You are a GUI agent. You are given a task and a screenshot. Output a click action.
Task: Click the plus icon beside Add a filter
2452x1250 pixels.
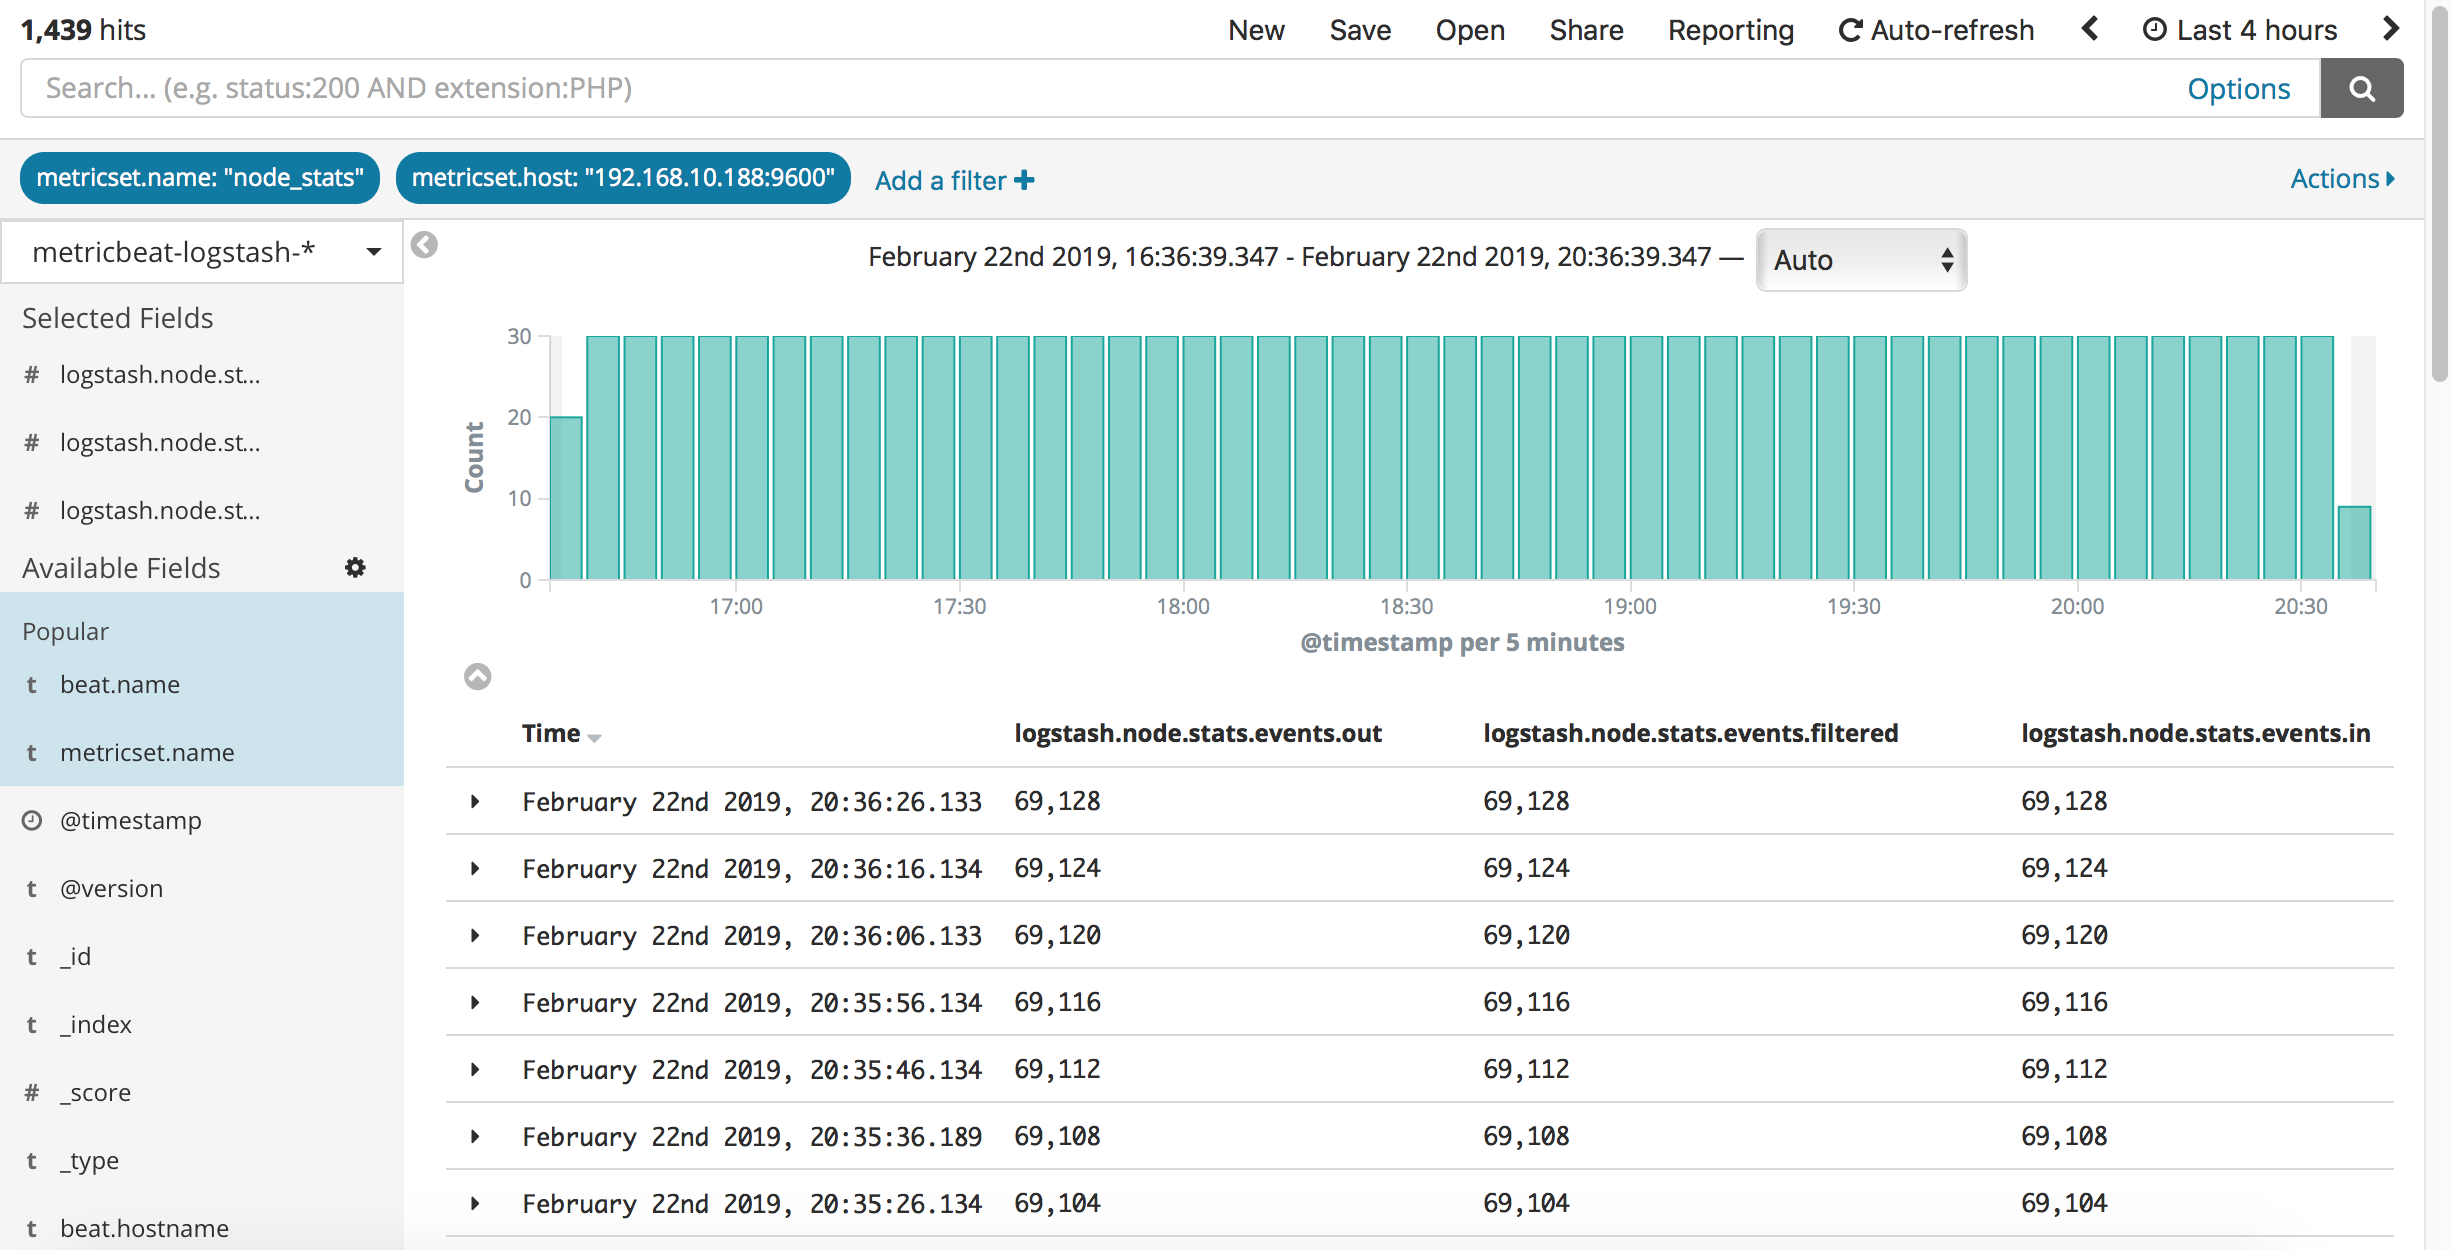[x=1024, y=180]
